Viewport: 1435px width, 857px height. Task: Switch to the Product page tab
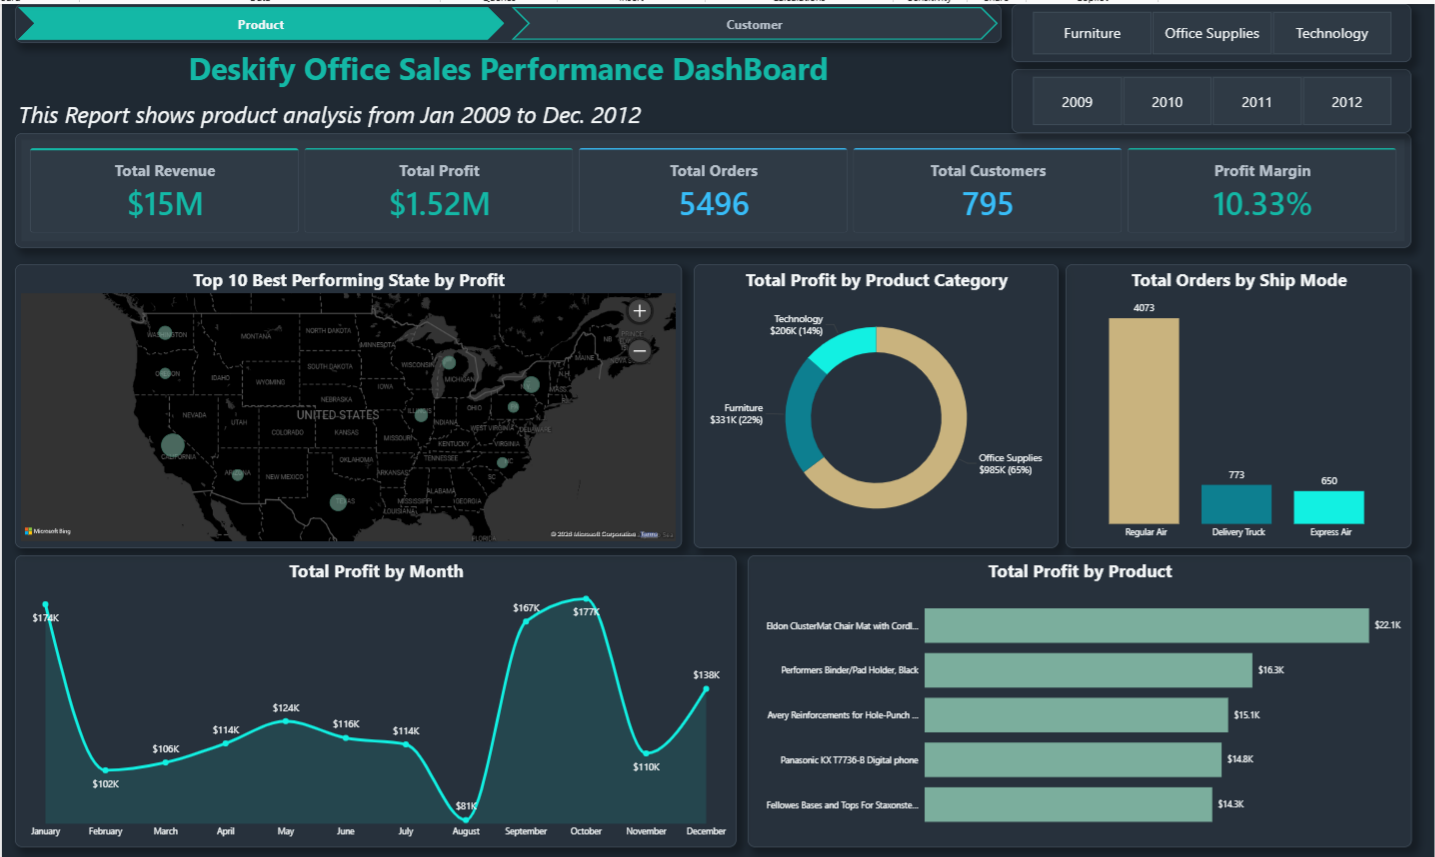pyautogui.click(x=260, y=25)
